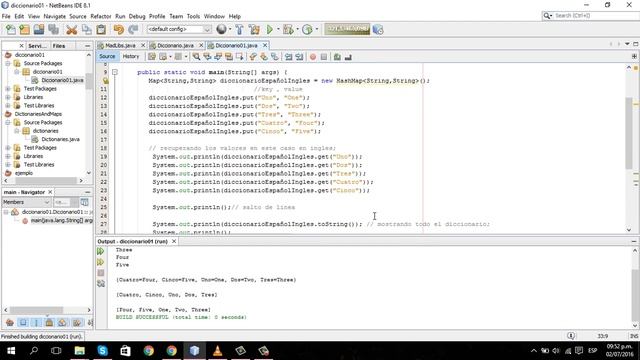Click the New File toolbar icon
This screenshot has height=360, width=640.
pos(11,29)
